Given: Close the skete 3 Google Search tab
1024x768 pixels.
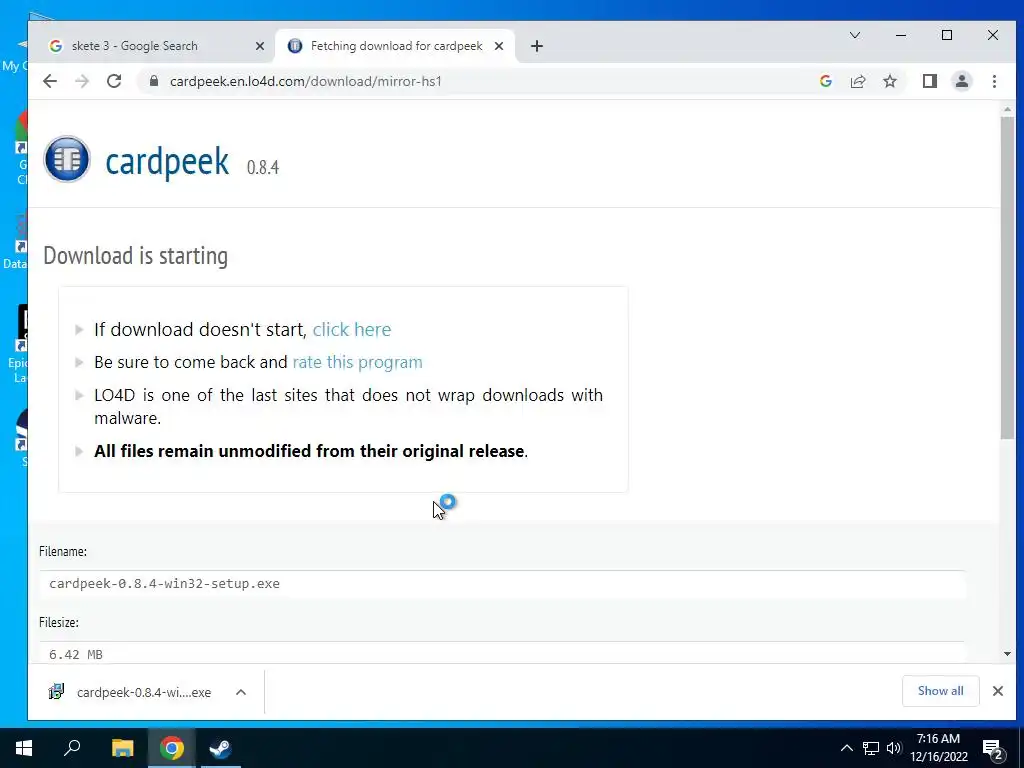Looking at the screenshot, I should 259,46.
